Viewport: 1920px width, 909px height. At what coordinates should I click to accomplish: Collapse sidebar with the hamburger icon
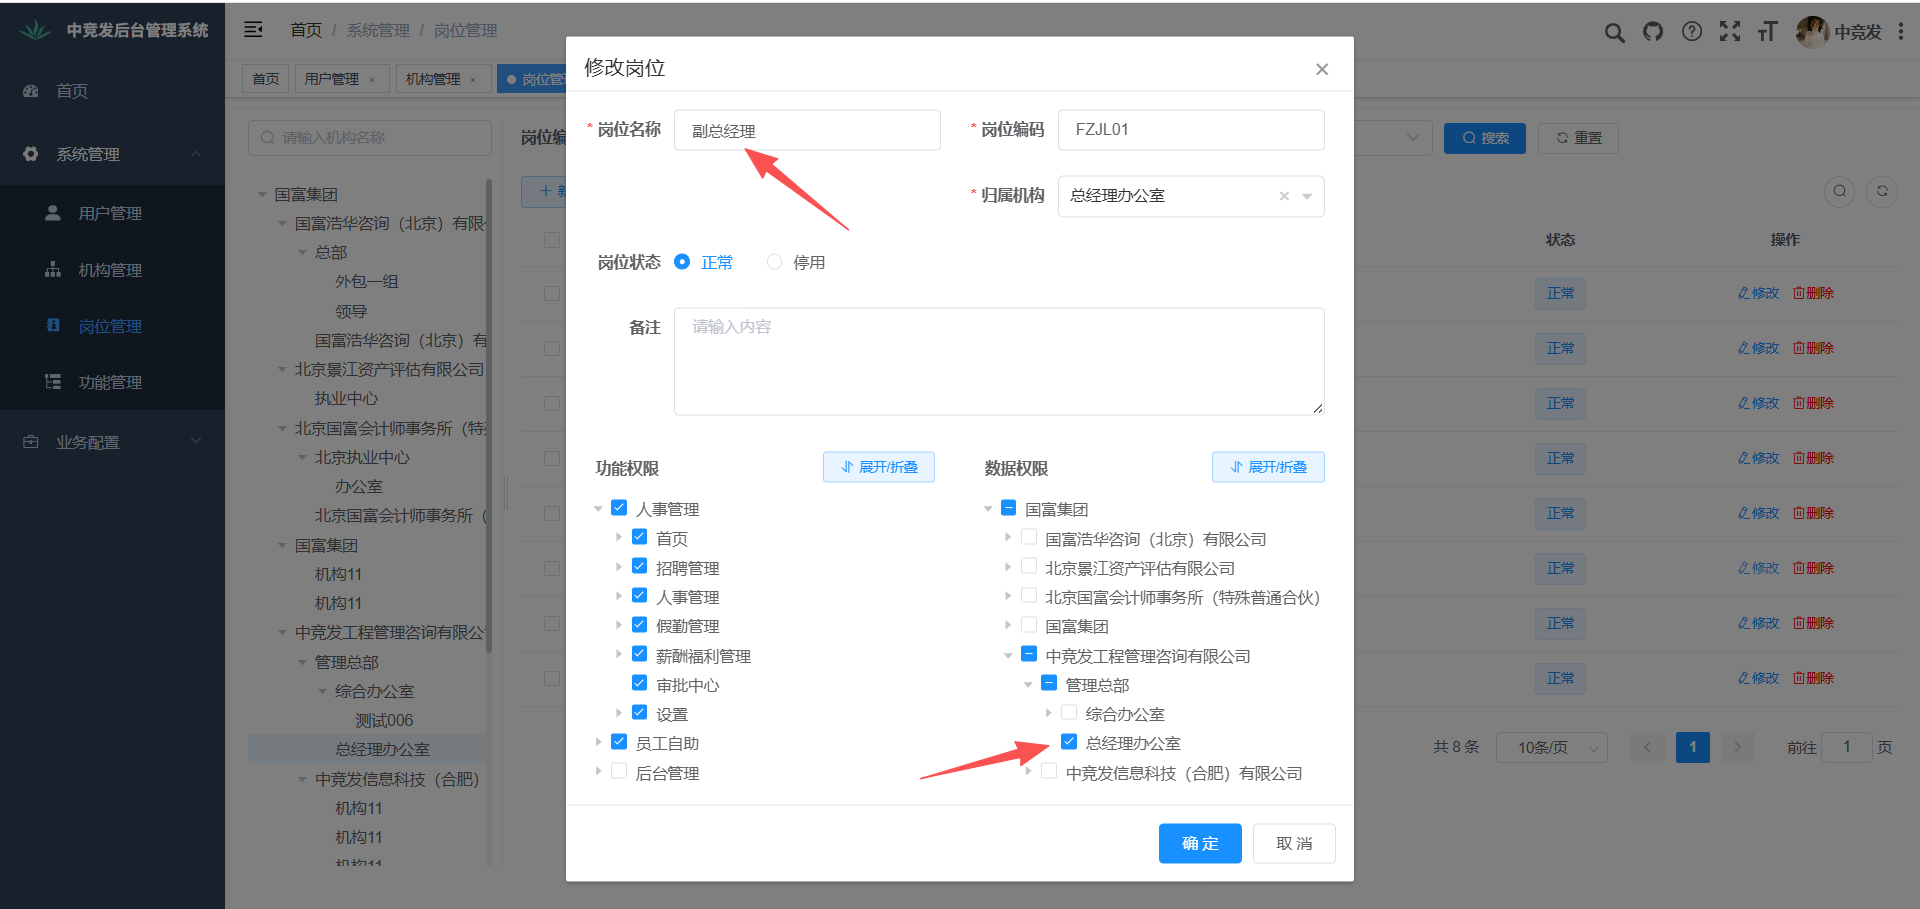tap(254, 30)
